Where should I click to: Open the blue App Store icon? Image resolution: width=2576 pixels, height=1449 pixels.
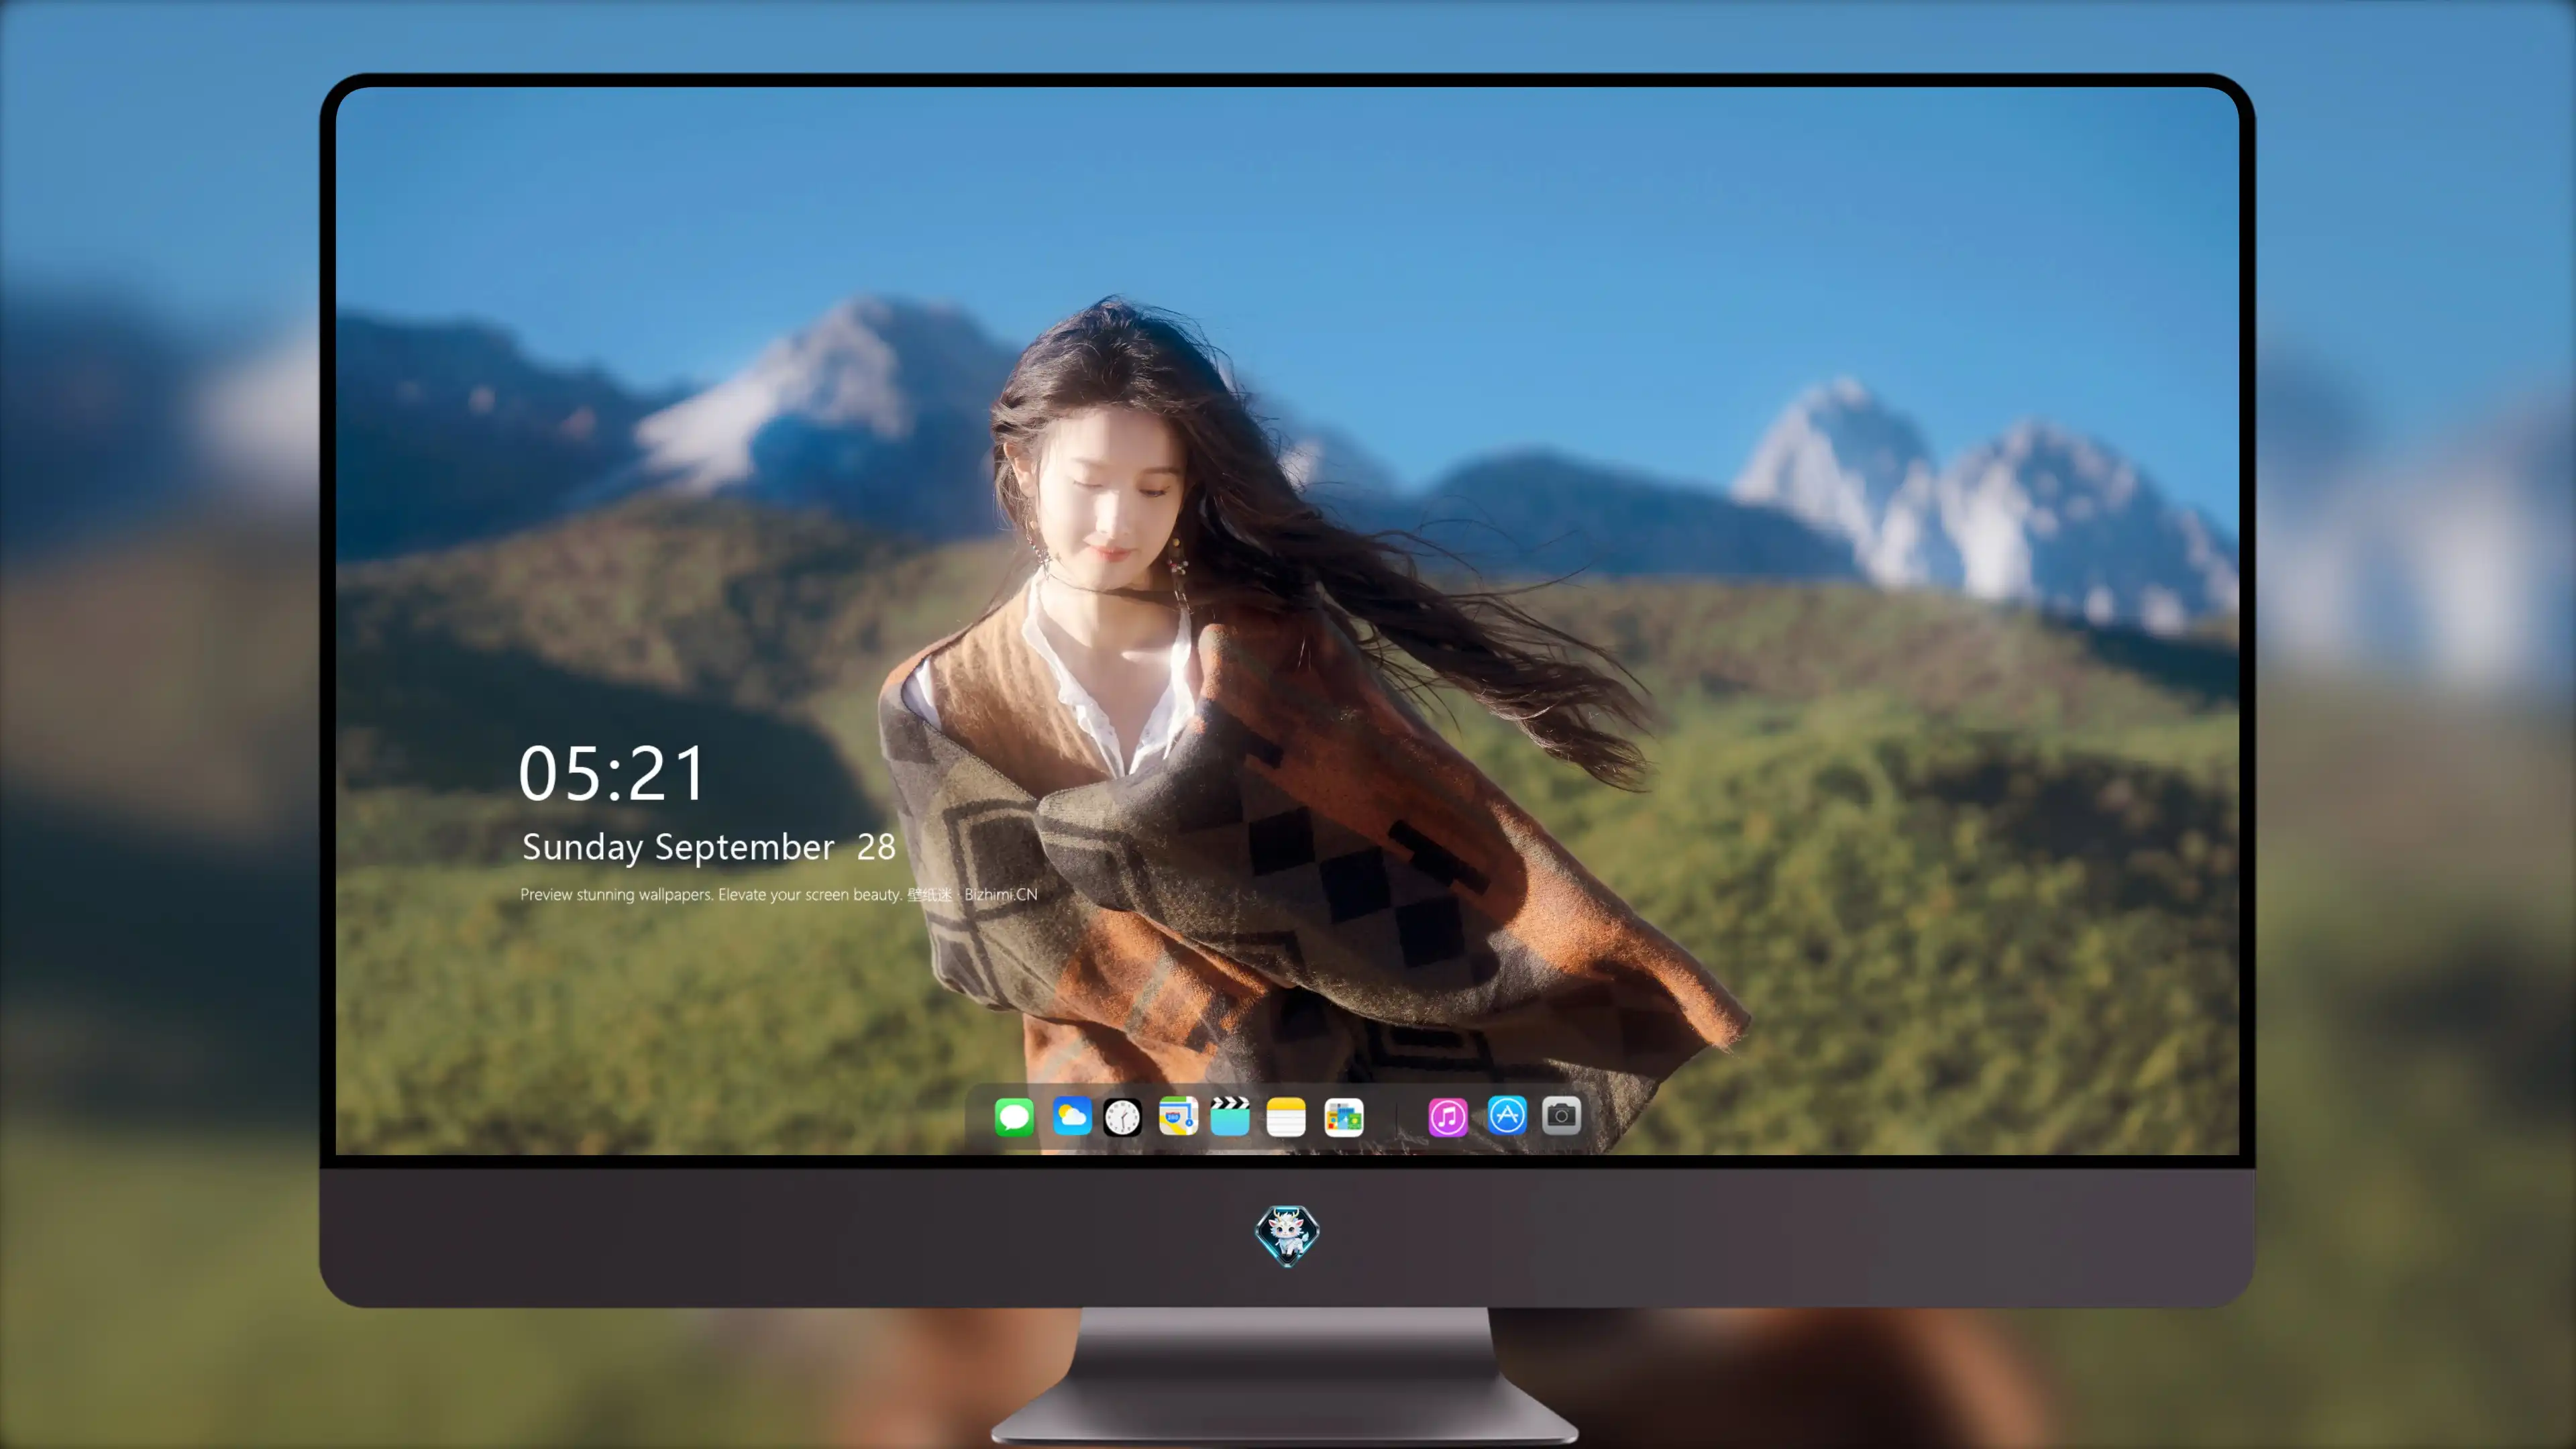[x=1507, y=1115]
